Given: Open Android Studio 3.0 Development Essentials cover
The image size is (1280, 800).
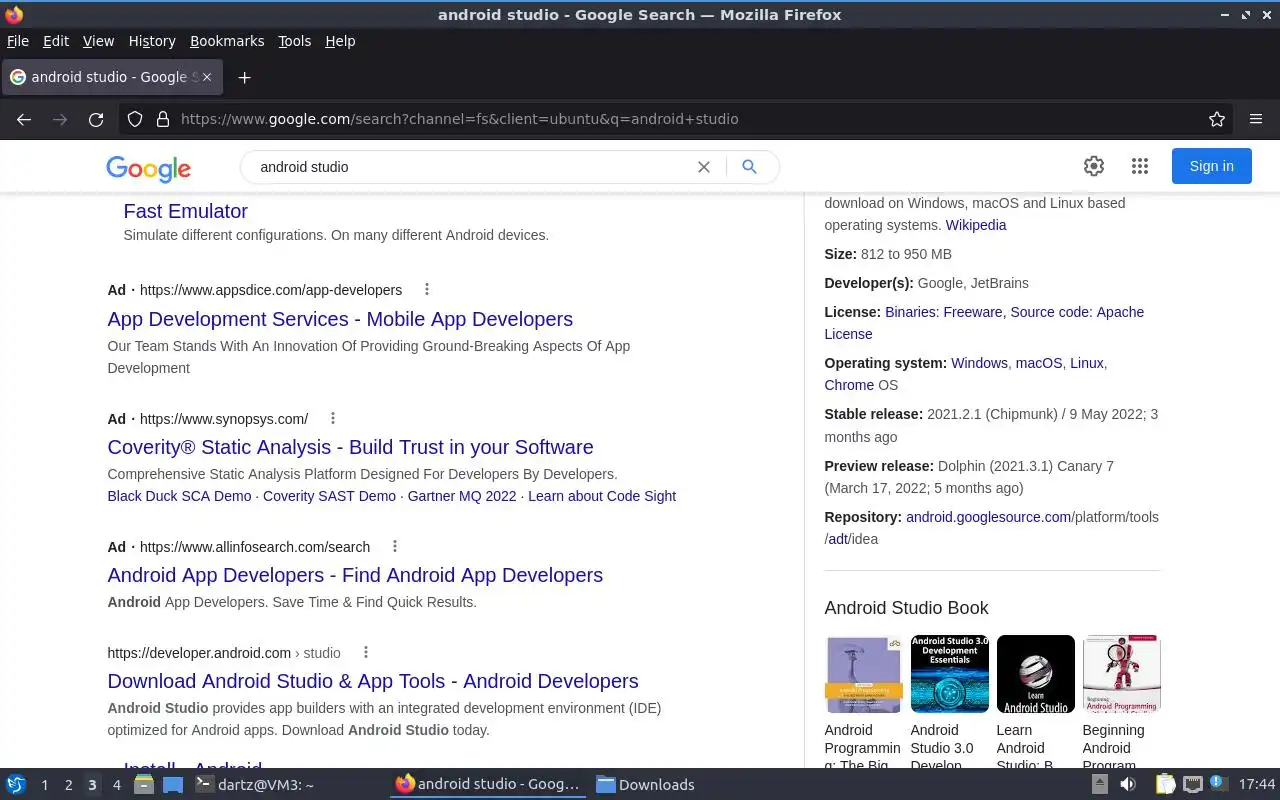Looking at the screenshot, I should coord(950,674).
